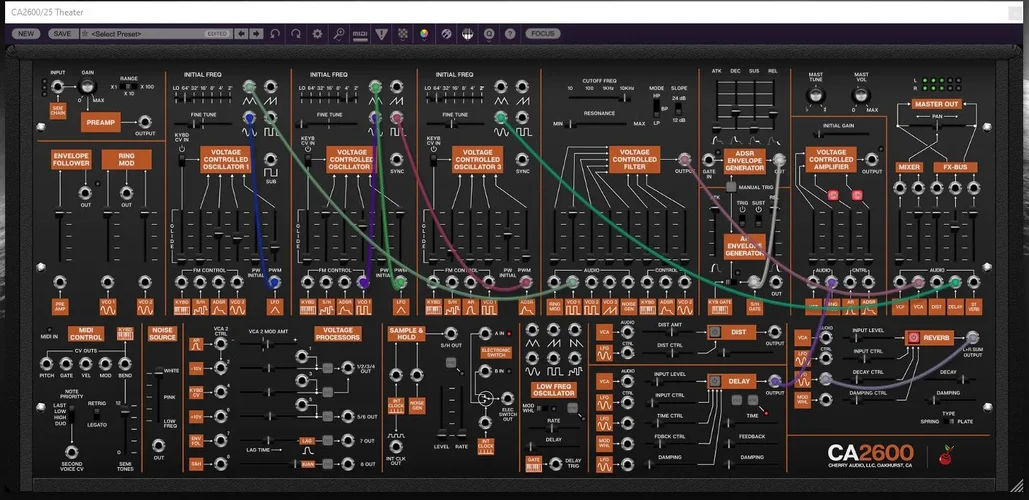The height and width of the screenshot is (500, 1029).
Task: Click the Redo arrow in the toolbar
Action: pos(296,34)
